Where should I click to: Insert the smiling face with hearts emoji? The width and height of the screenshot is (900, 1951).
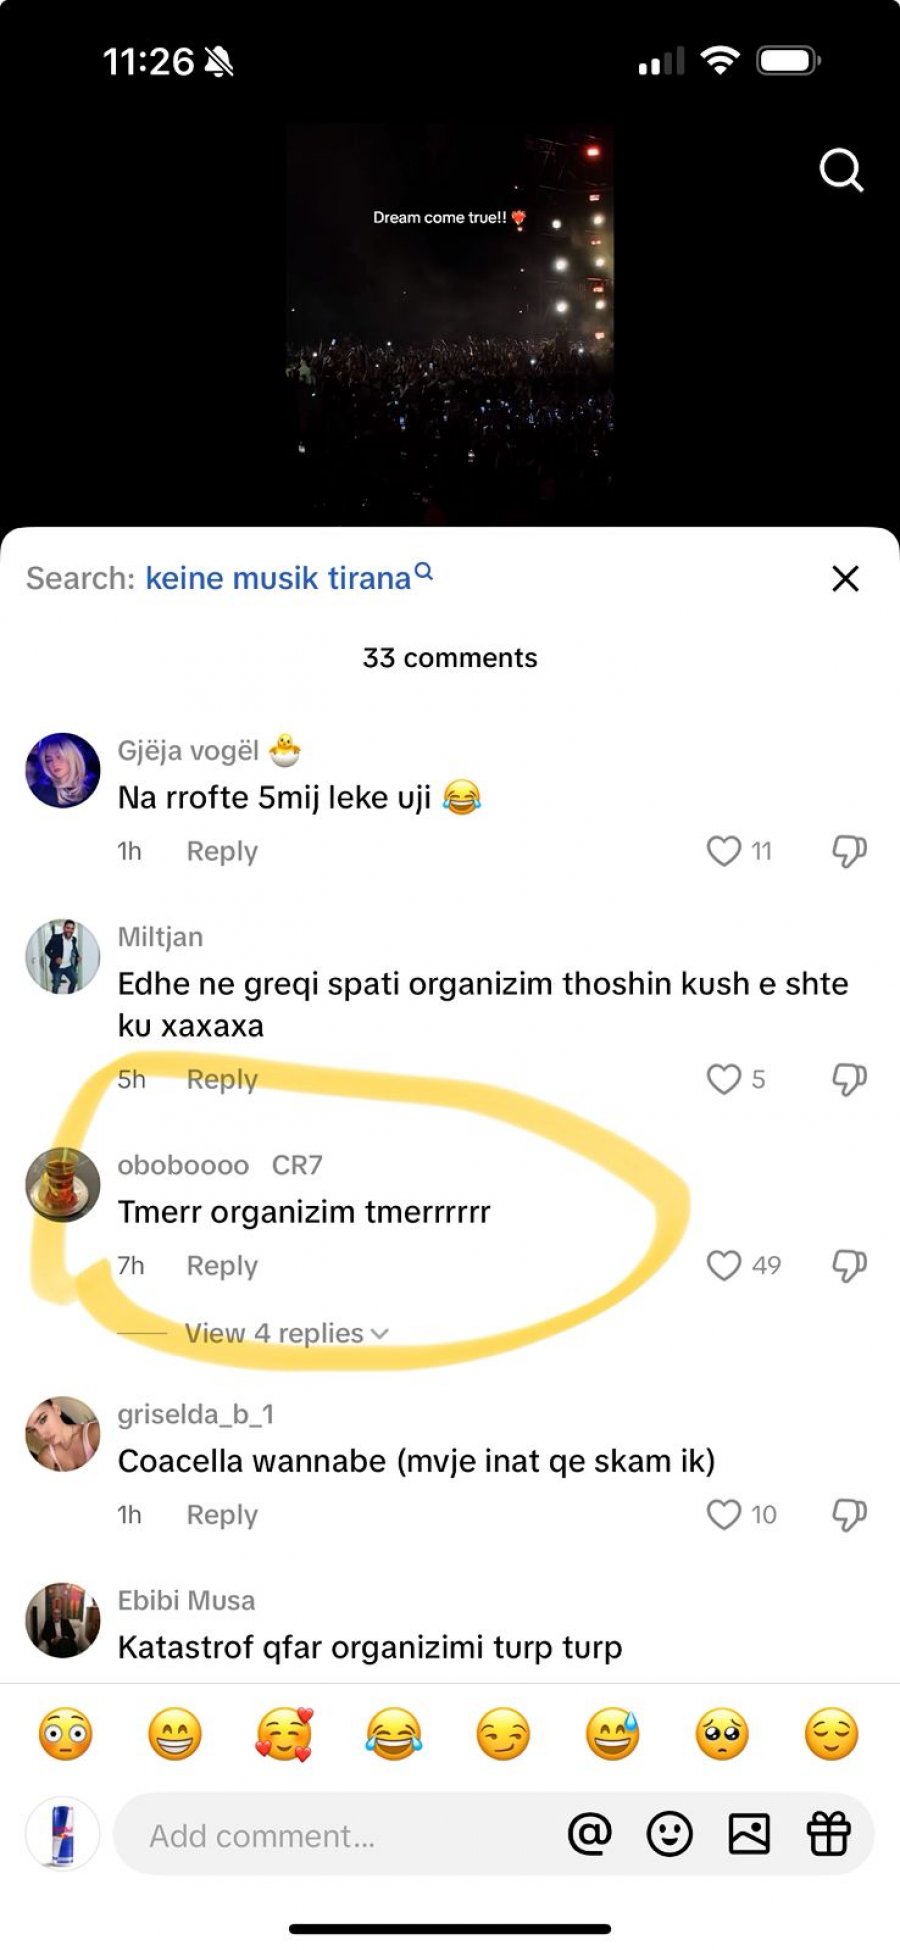tap(284, 1734)
